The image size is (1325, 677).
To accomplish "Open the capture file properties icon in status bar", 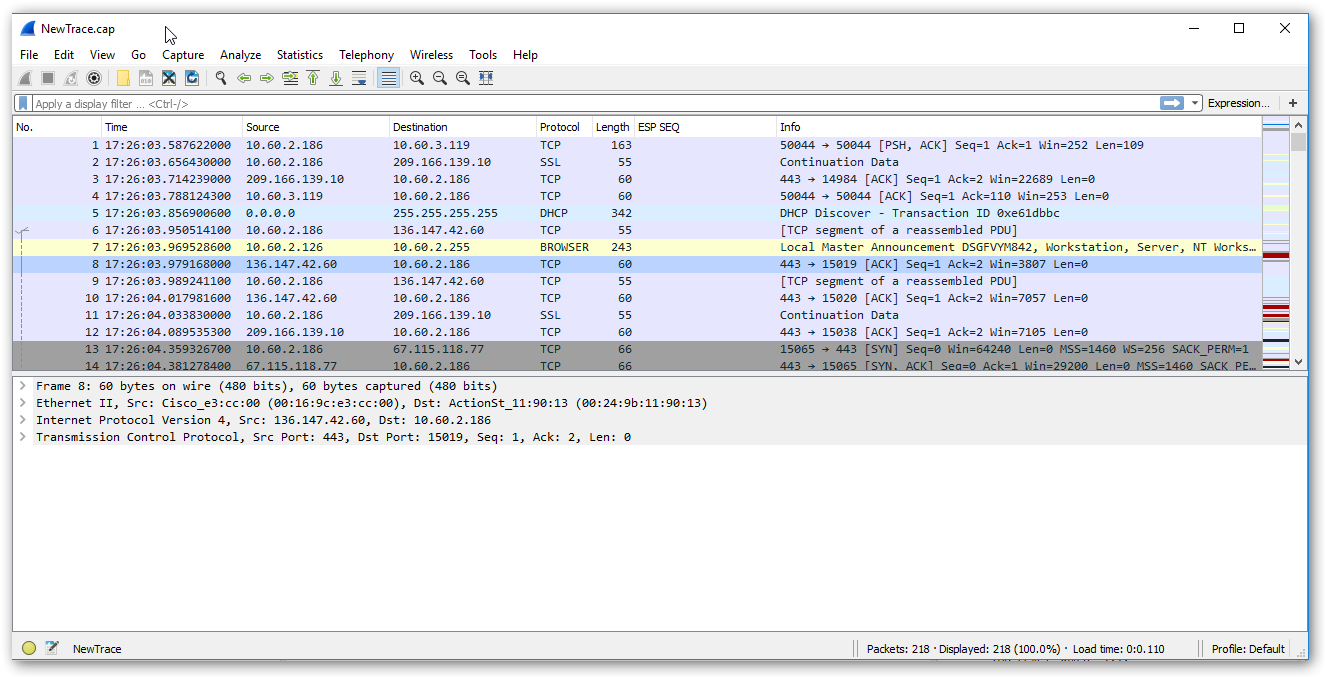I will click(52, 648).
